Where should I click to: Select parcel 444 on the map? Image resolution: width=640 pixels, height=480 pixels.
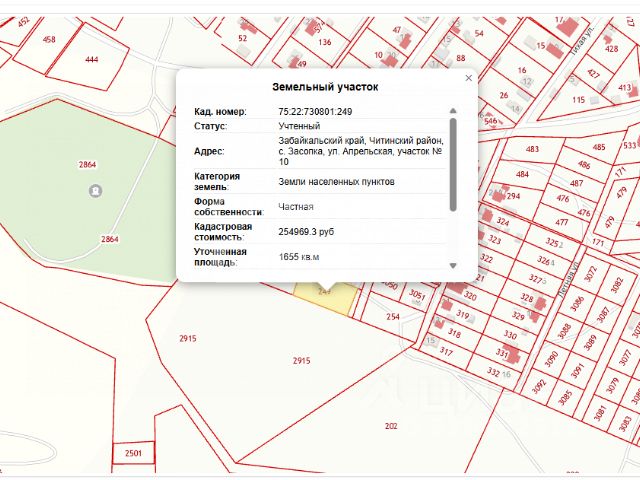pos(91,60)
